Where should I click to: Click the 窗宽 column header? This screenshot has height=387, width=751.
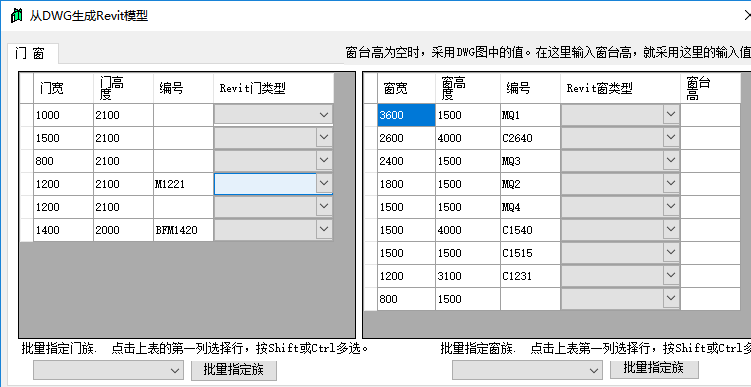pos(406,88)
